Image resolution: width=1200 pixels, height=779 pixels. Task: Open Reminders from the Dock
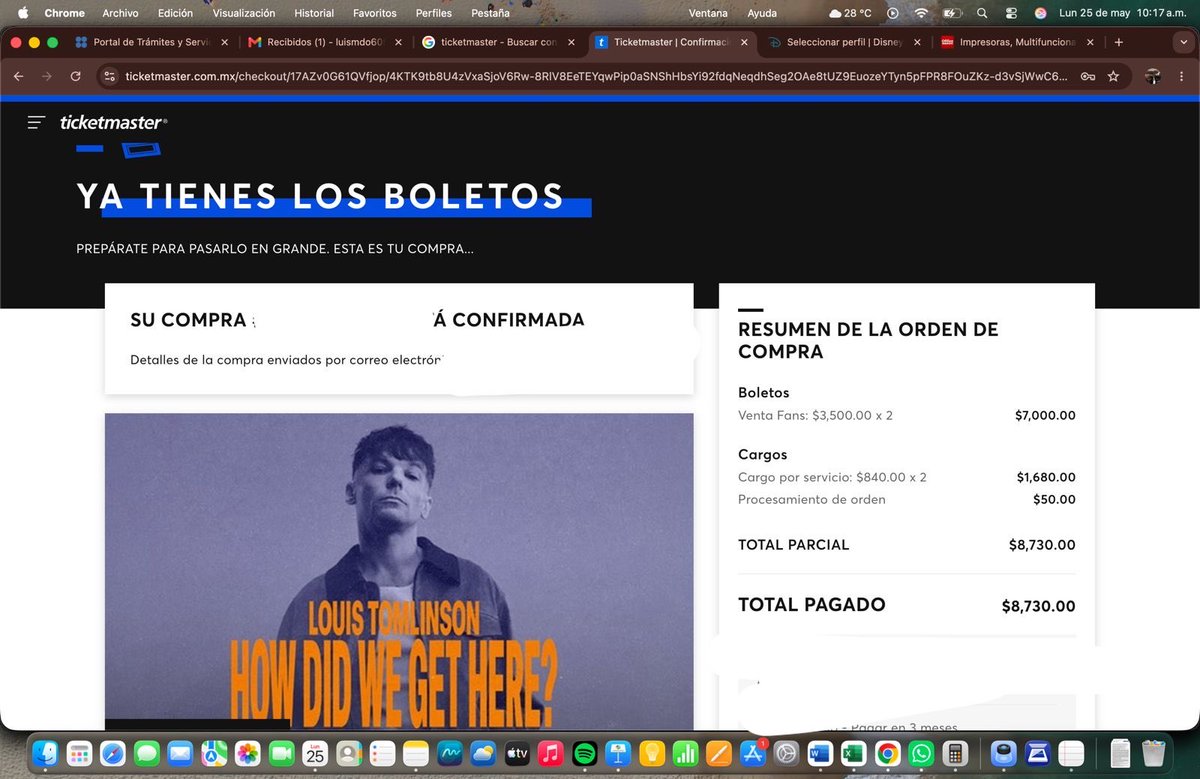382,752
